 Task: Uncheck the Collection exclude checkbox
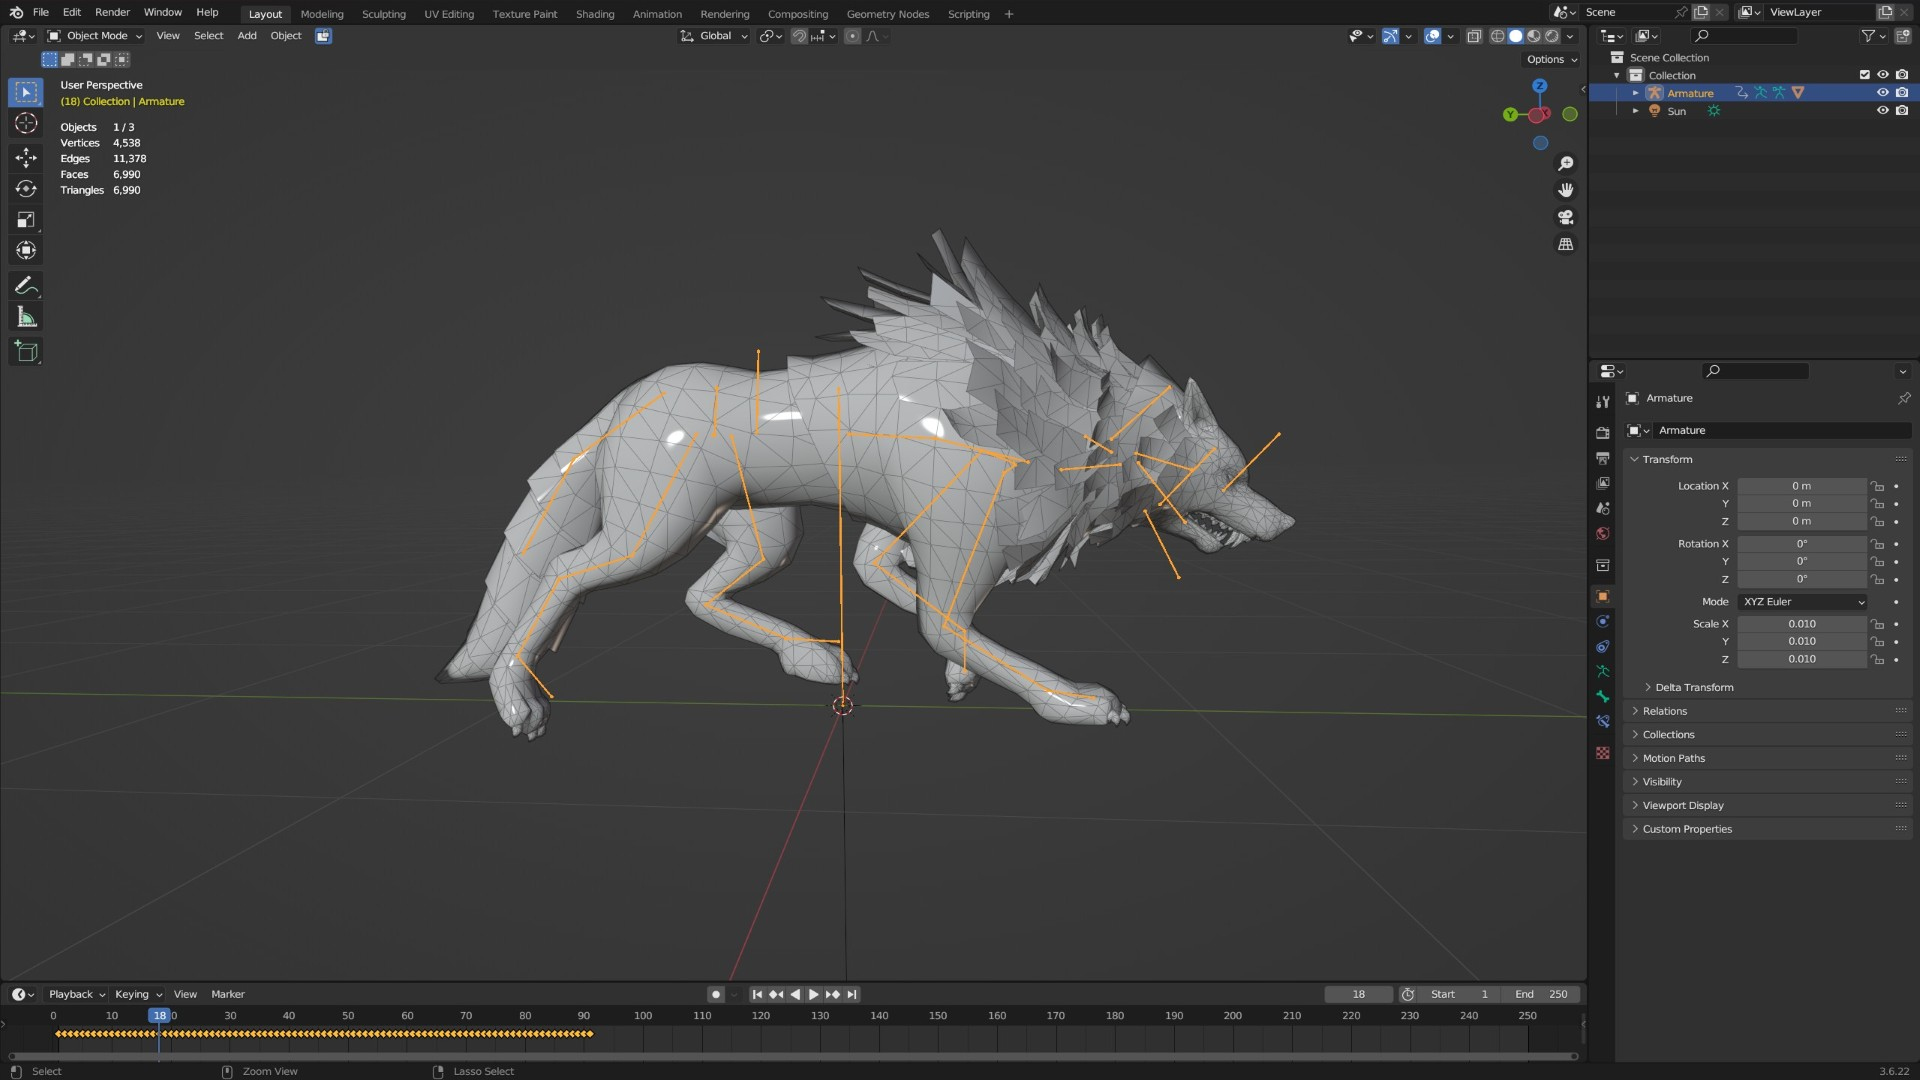pyautogui.click(x=1864, y=75)
